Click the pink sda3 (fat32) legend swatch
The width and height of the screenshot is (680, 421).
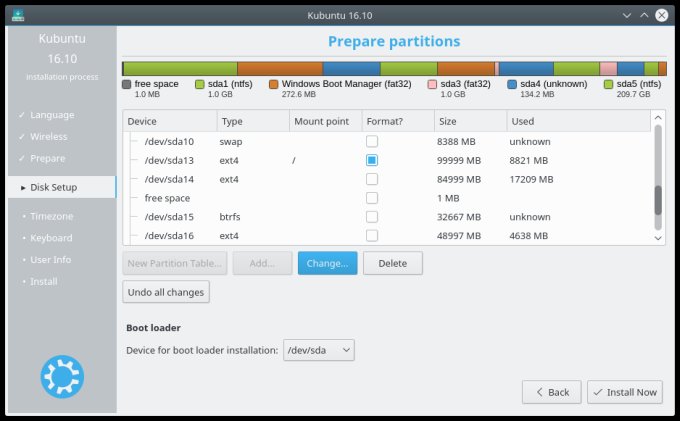coord(432,84)
